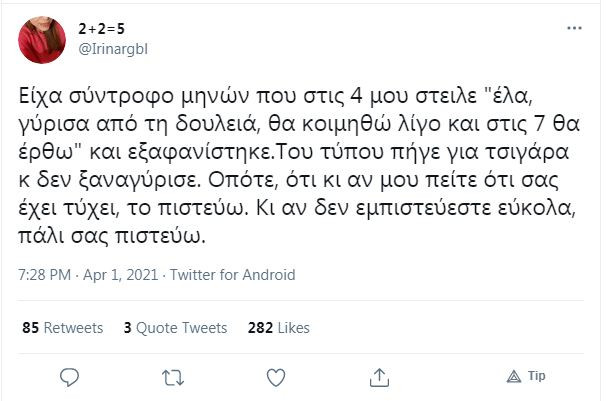Click the Tip money icon
This screenshot has height=401, width=607.
514,377
